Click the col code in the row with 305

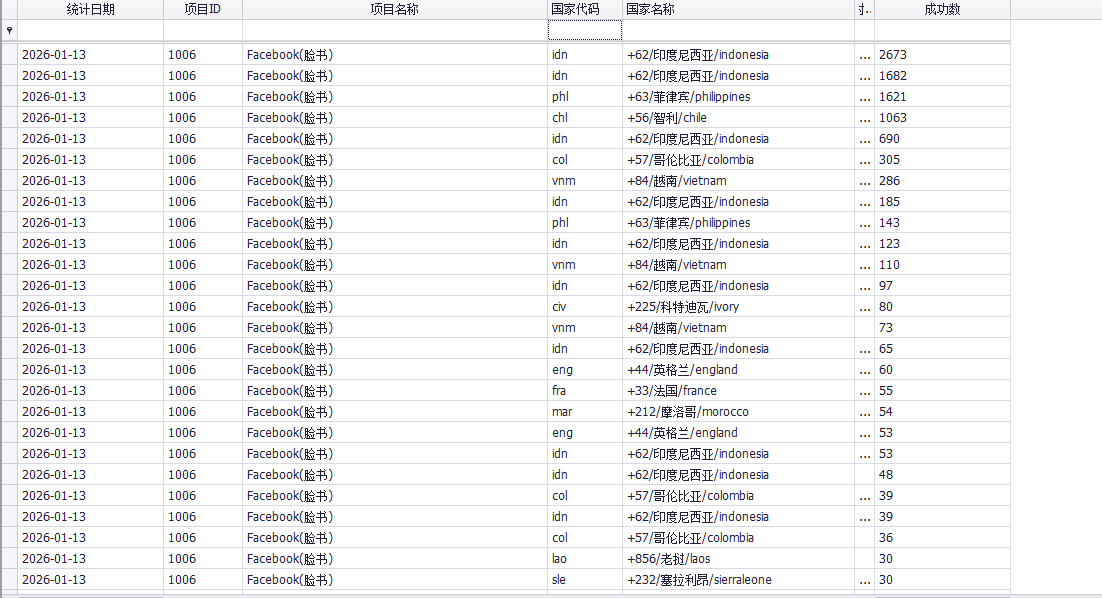coord(585,160)
